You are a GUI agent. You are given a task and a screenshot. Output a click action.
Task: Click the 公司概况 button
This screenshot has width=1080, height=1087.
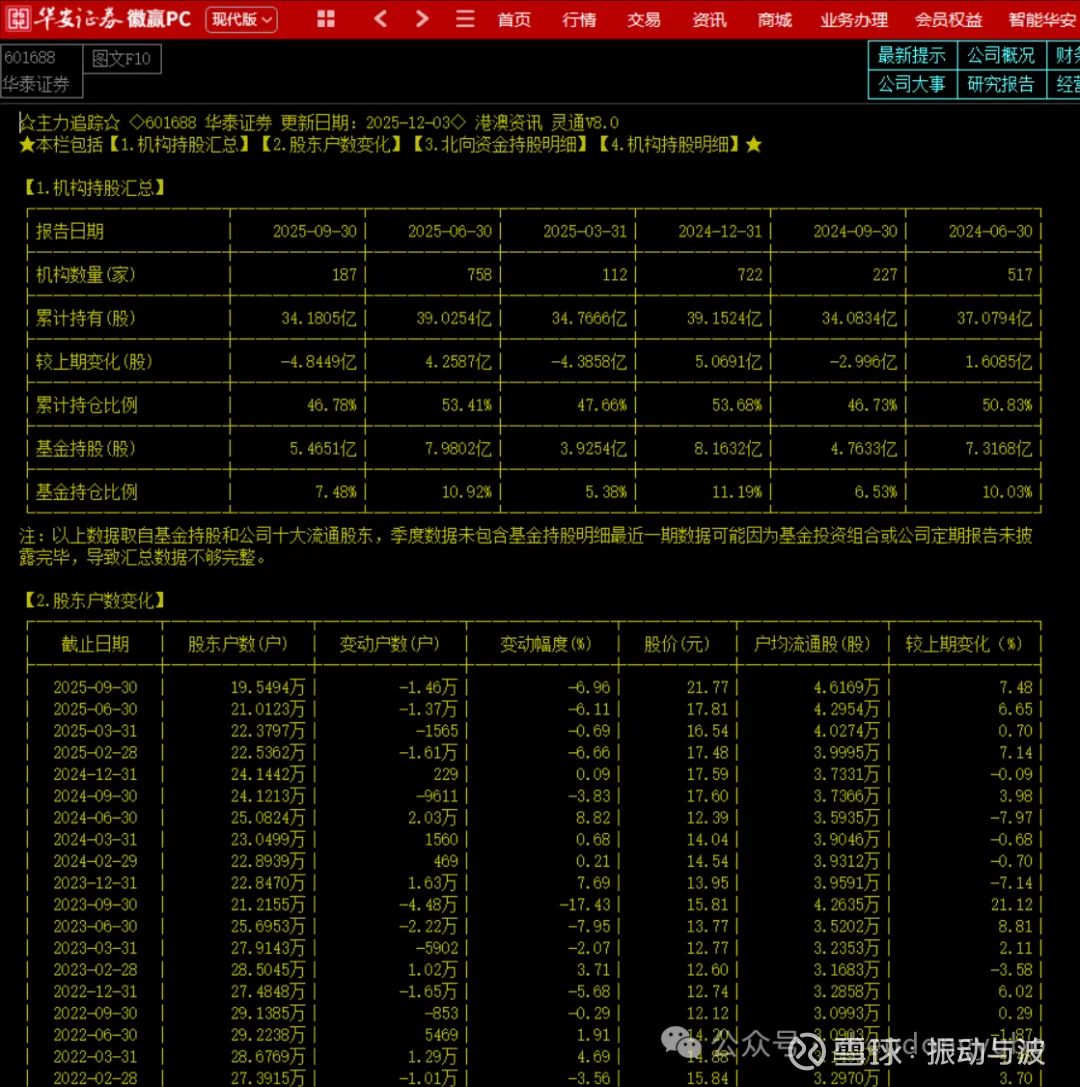pyautogui.click(x=1001, y=55)
